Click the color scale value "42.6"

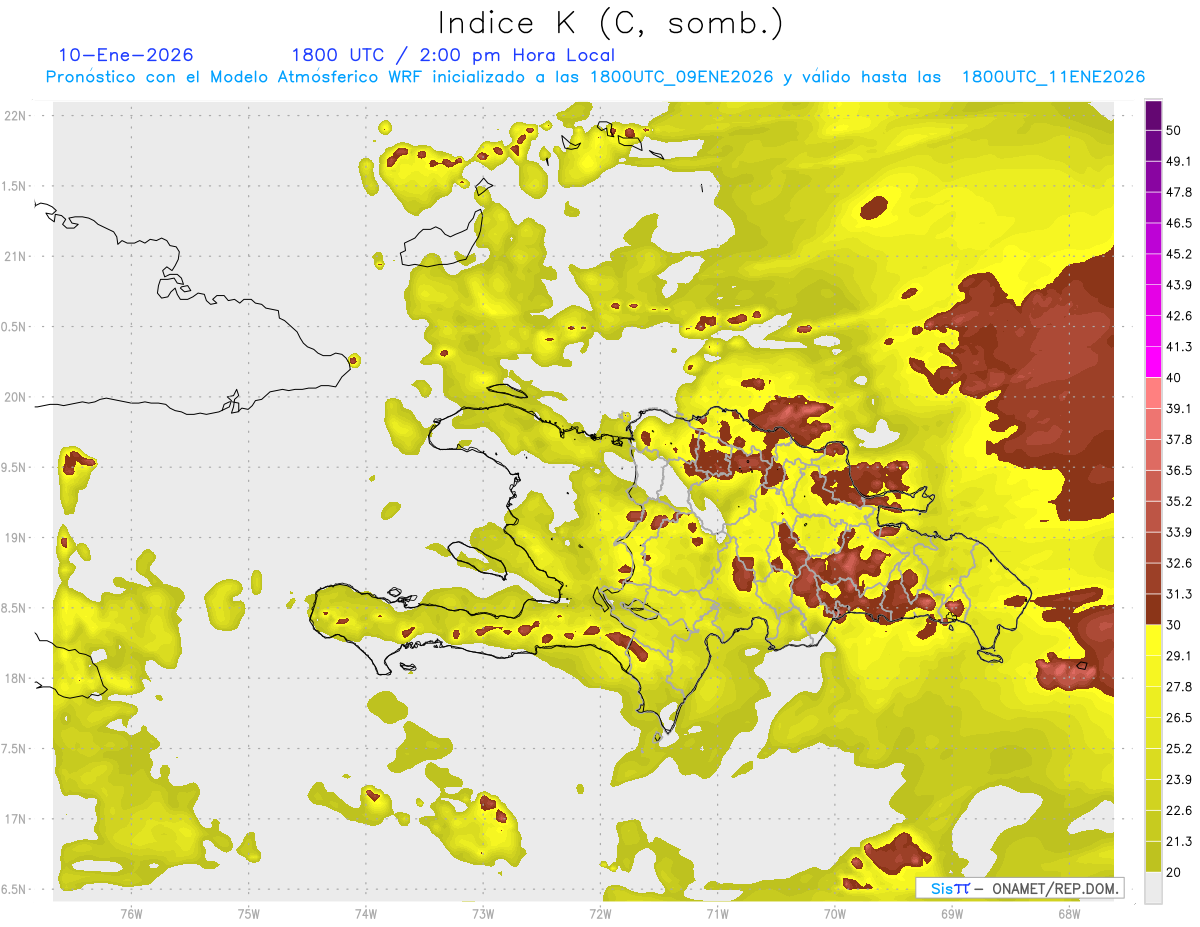1180,316
